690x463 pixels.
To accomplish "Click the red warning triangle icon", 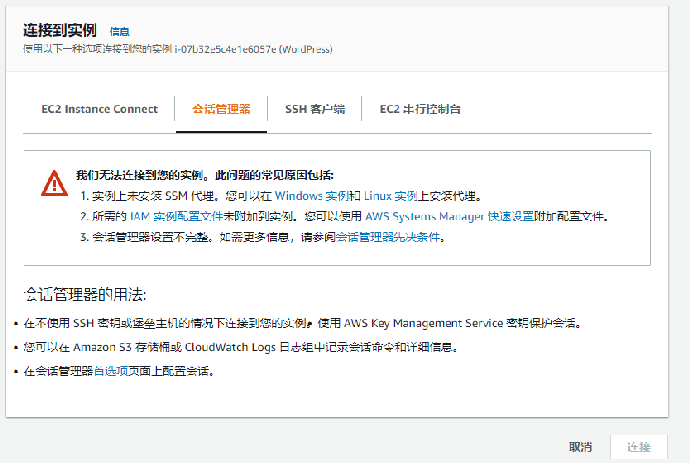I will pyautogui.click(x=54, y=182).
